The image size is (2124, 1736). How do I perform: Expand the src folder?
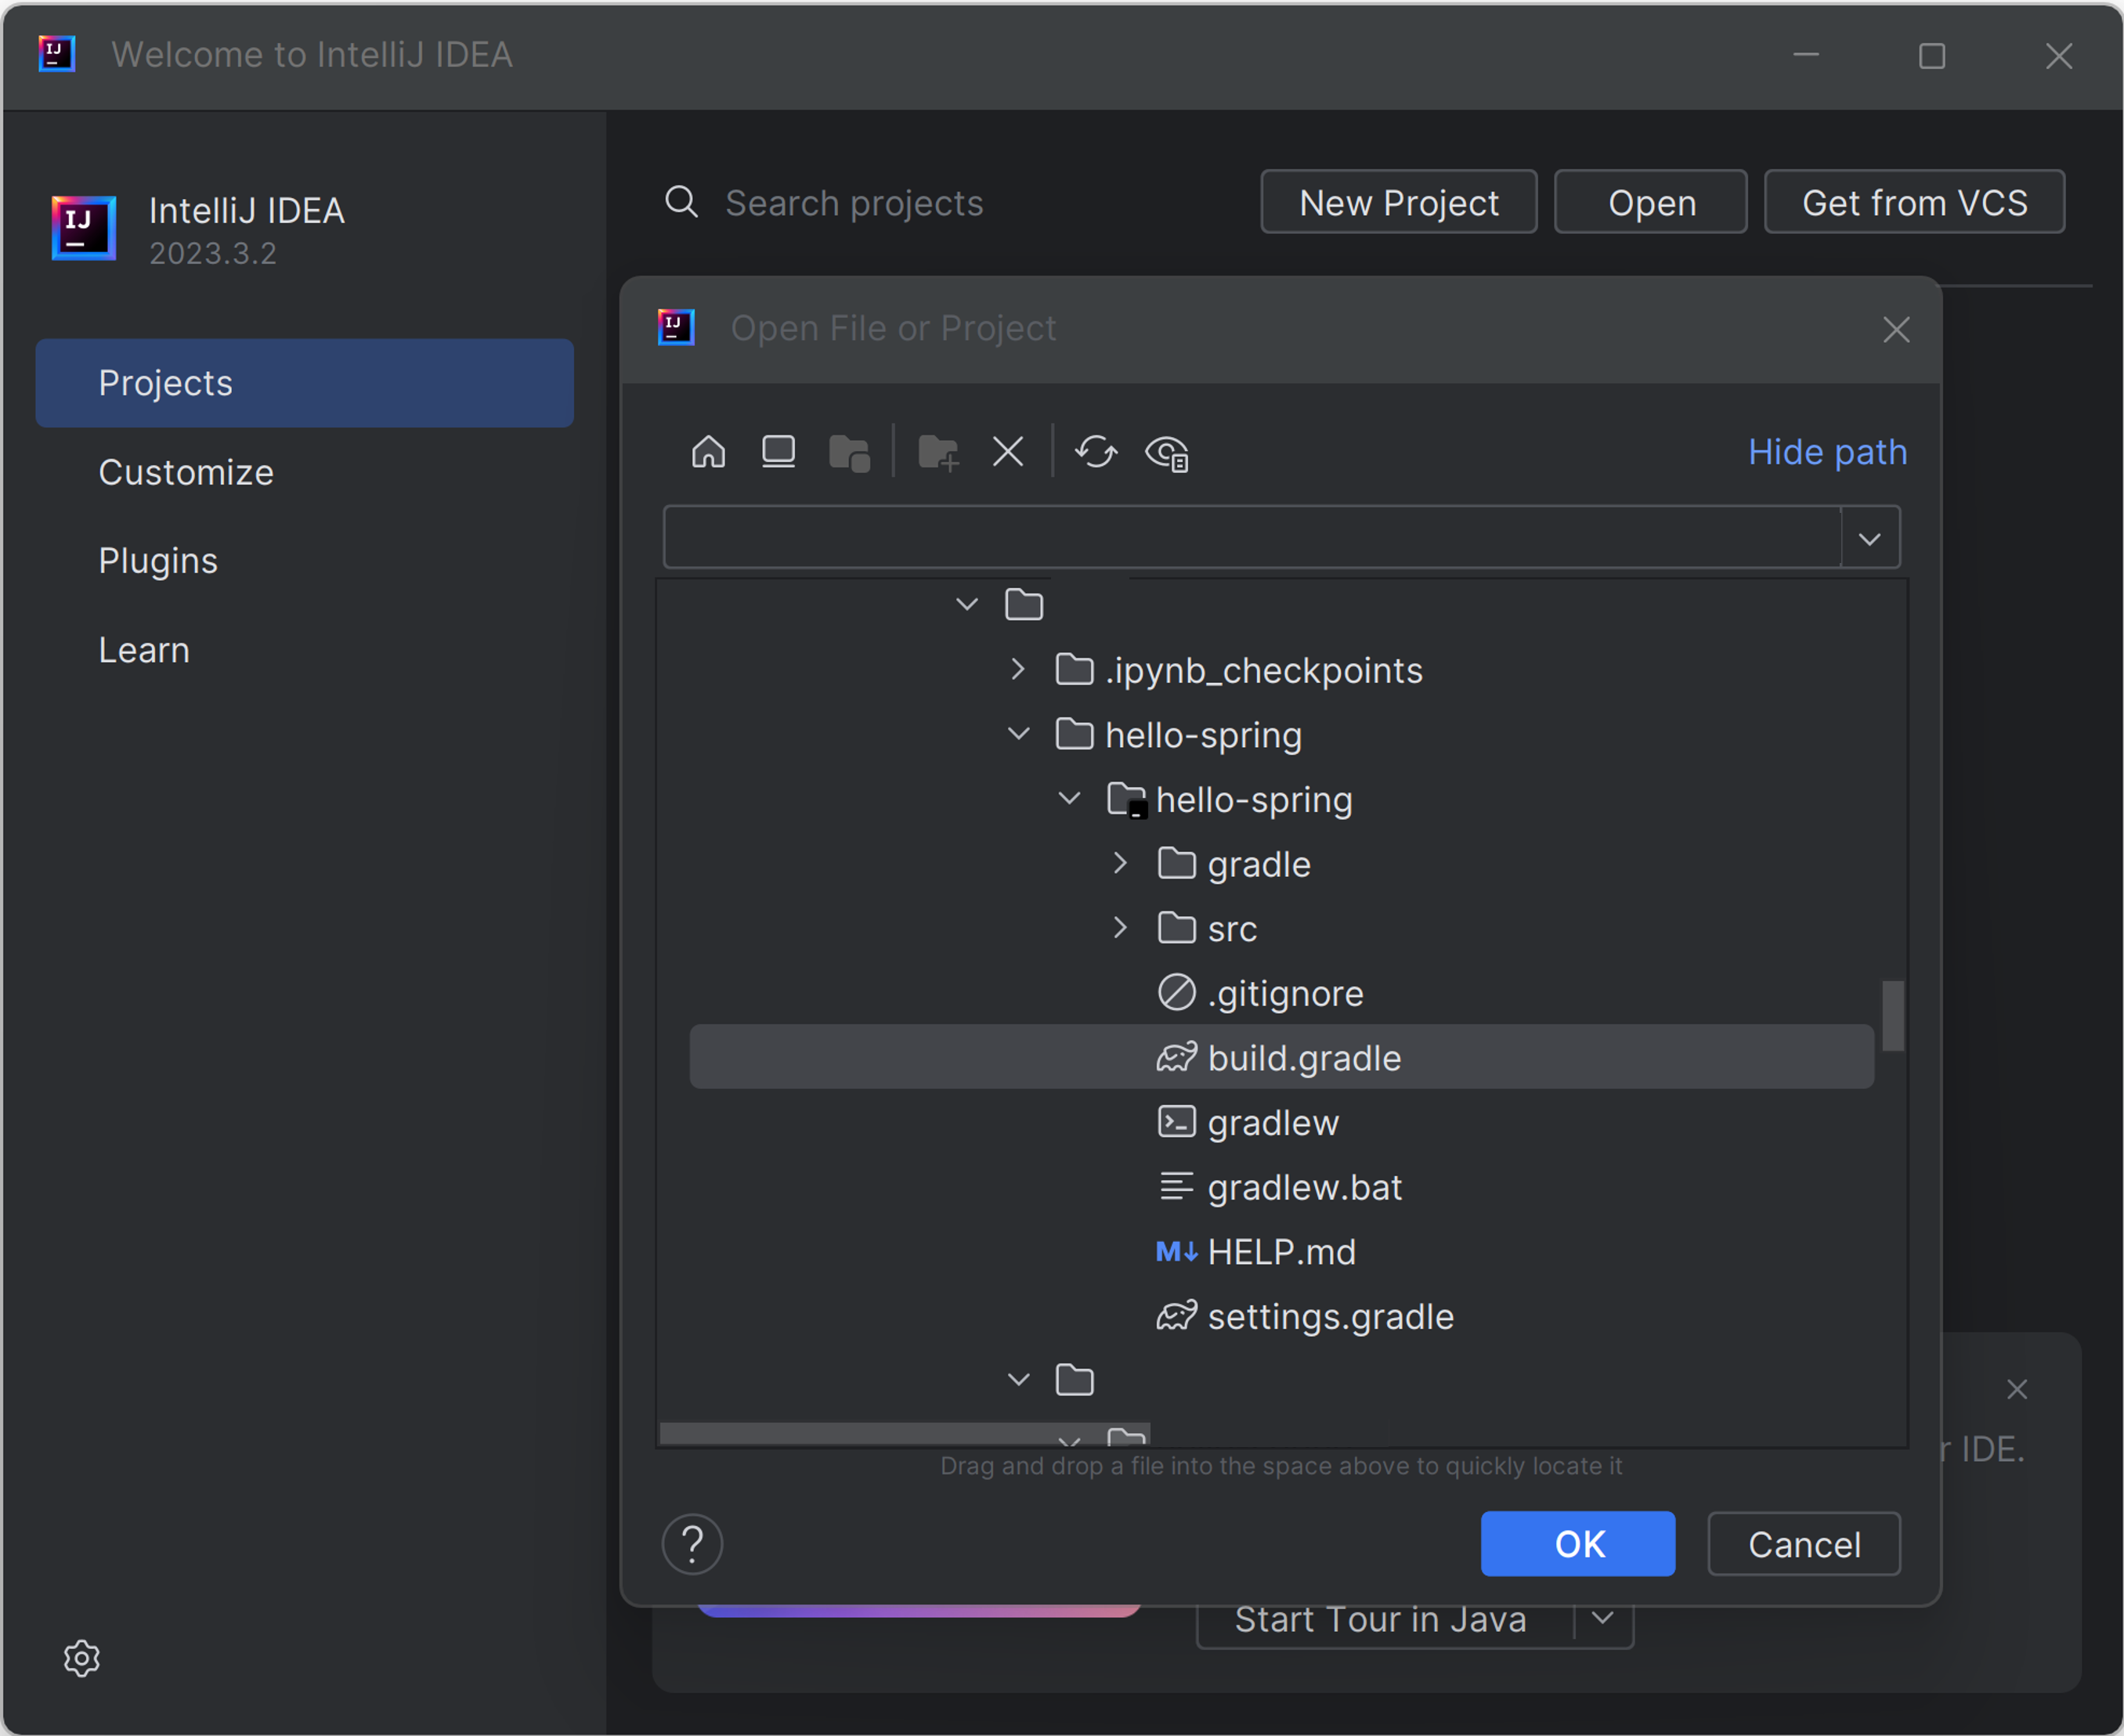point(1120,928)
